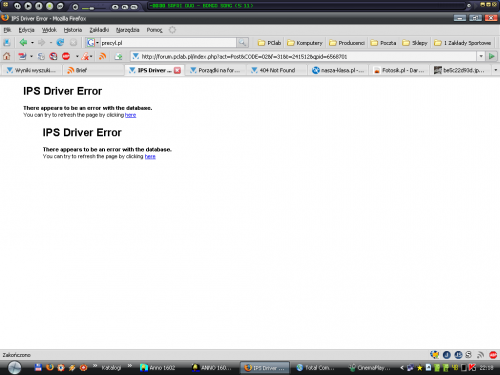Switch to the Fotosik.pl tab
500x375 pixels.
coord(399,70)
